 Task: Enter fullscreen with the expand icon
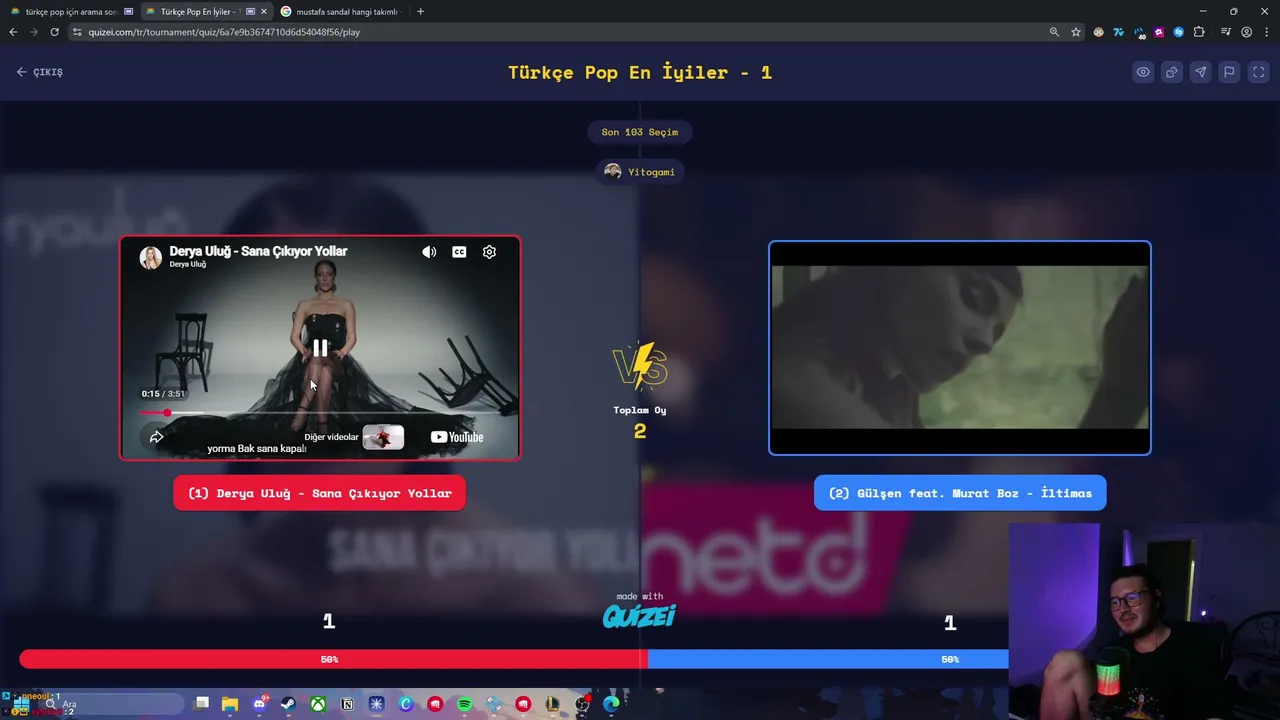coord(1259,72)
